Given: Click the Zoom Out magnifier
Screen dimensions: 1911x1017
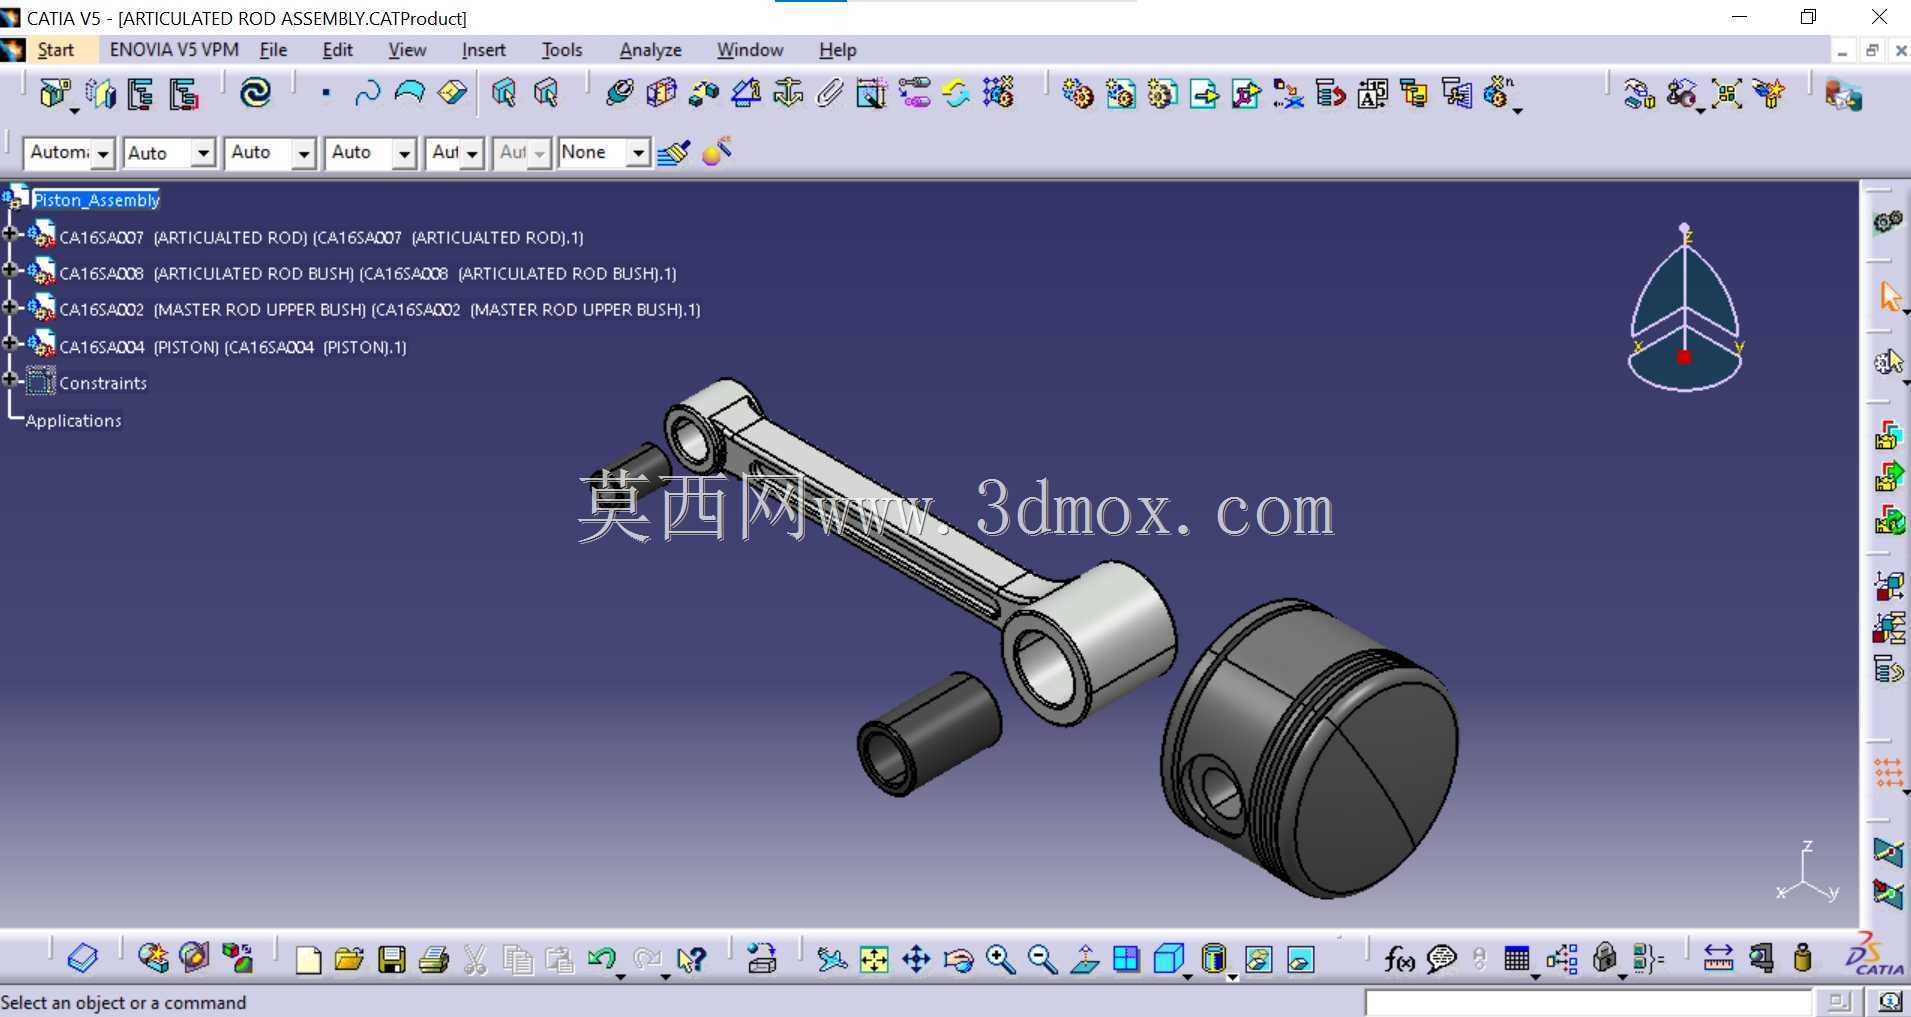Looking at the screenshot, I should [1042, 960].
